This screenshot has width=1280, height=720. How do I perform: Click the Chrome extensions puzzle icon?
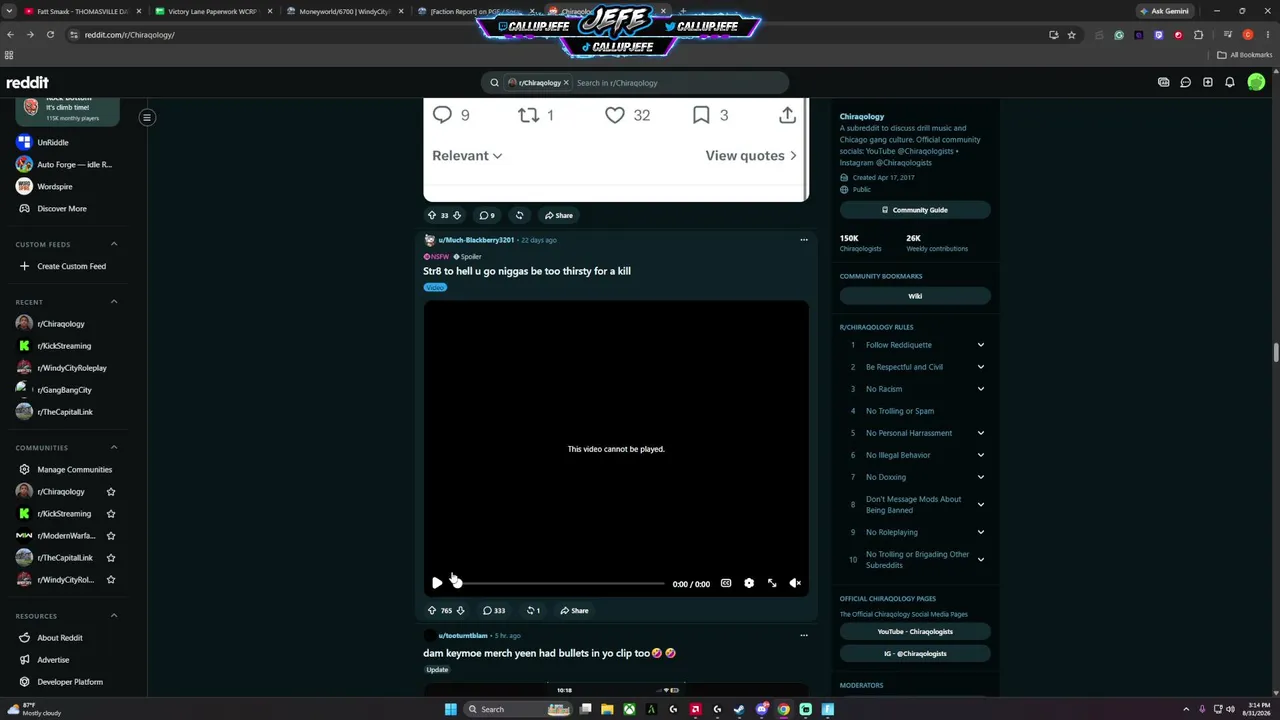(1199, 35)
